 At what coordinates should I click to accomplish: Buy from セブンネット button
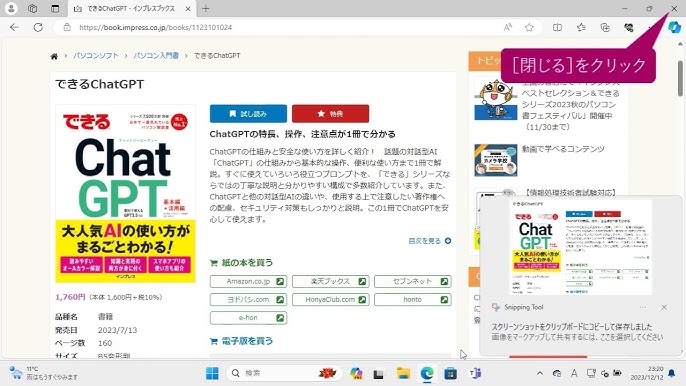(x=413, y=281)
